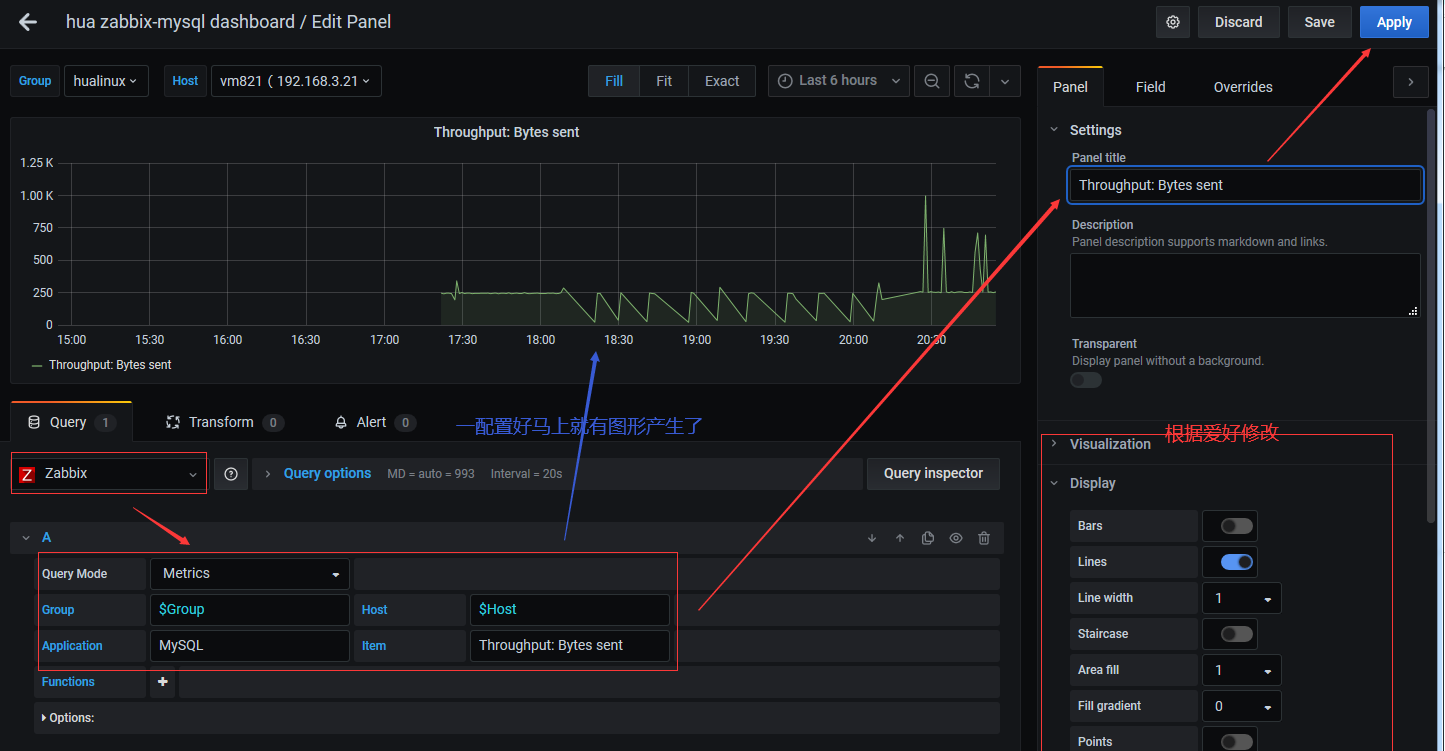Click the Application MySQL field
This screenshot has width=1445, height=751.
(x=250, y=646)
